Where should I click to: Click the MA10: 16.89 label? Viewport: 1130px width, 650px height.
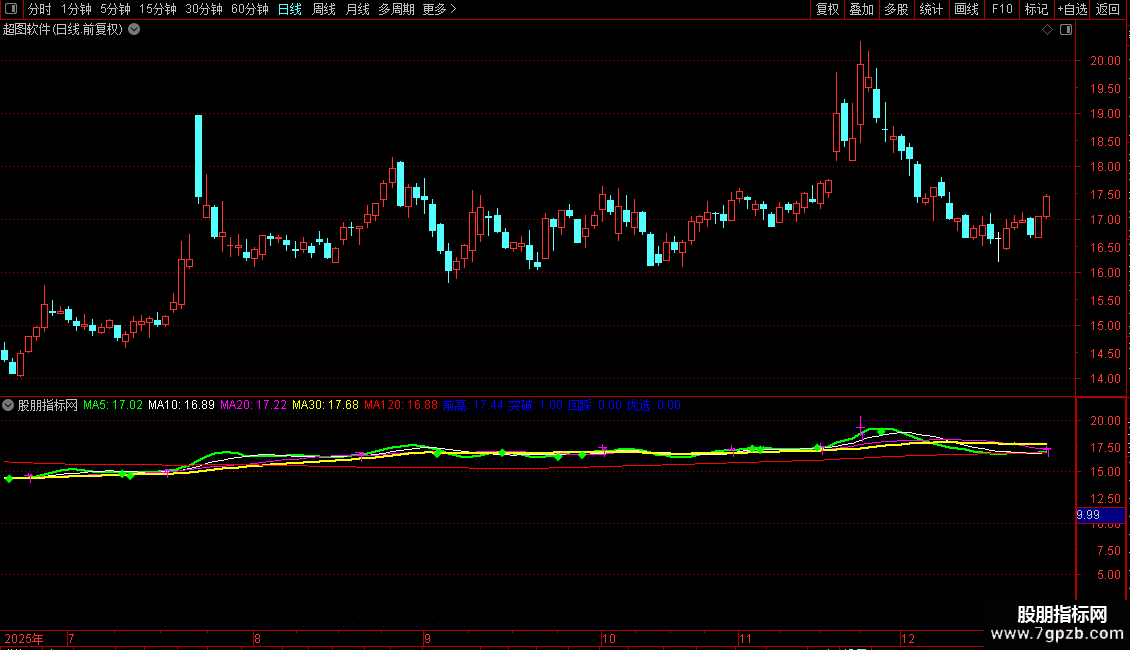coord(182,405)
